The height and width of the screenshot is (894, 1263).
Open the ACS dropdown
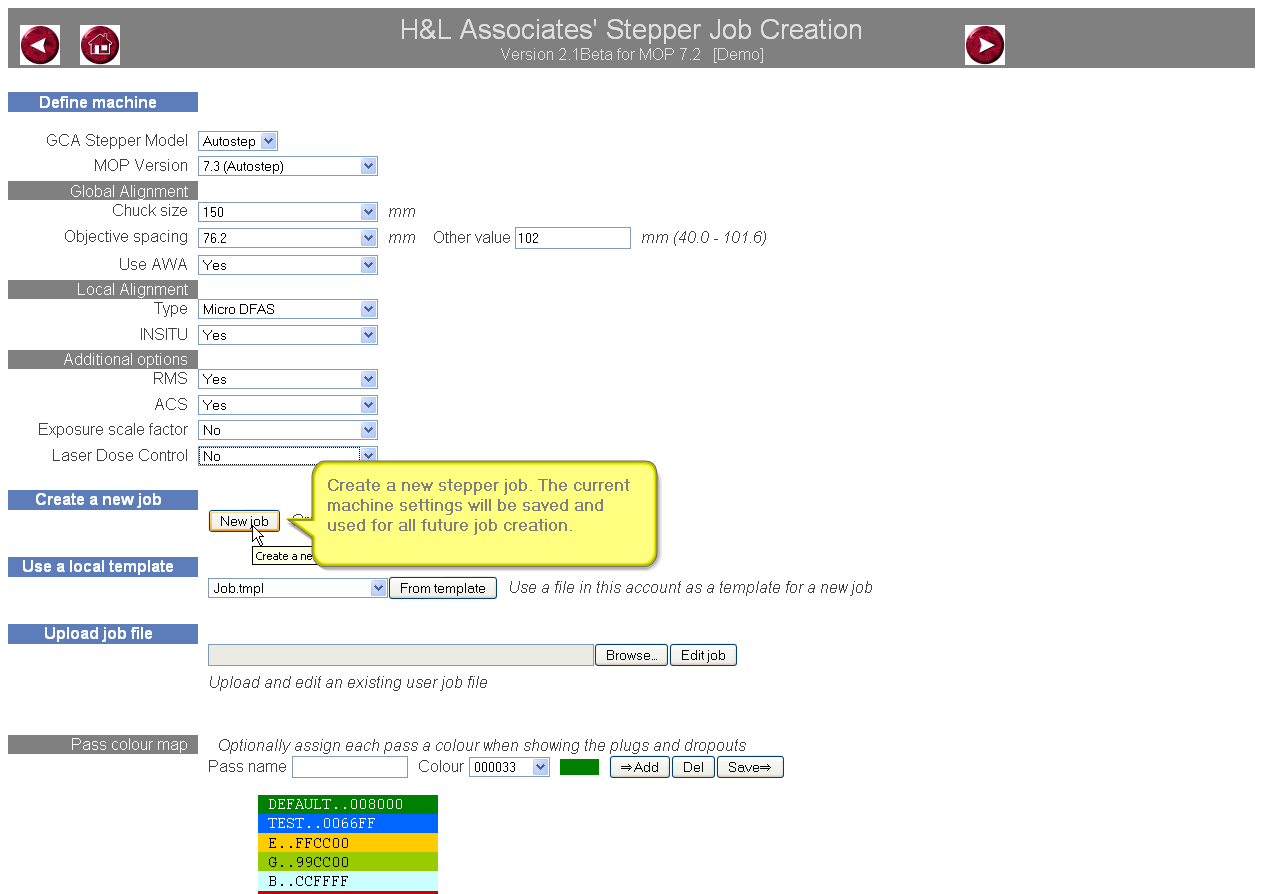[x=288, y=405]
